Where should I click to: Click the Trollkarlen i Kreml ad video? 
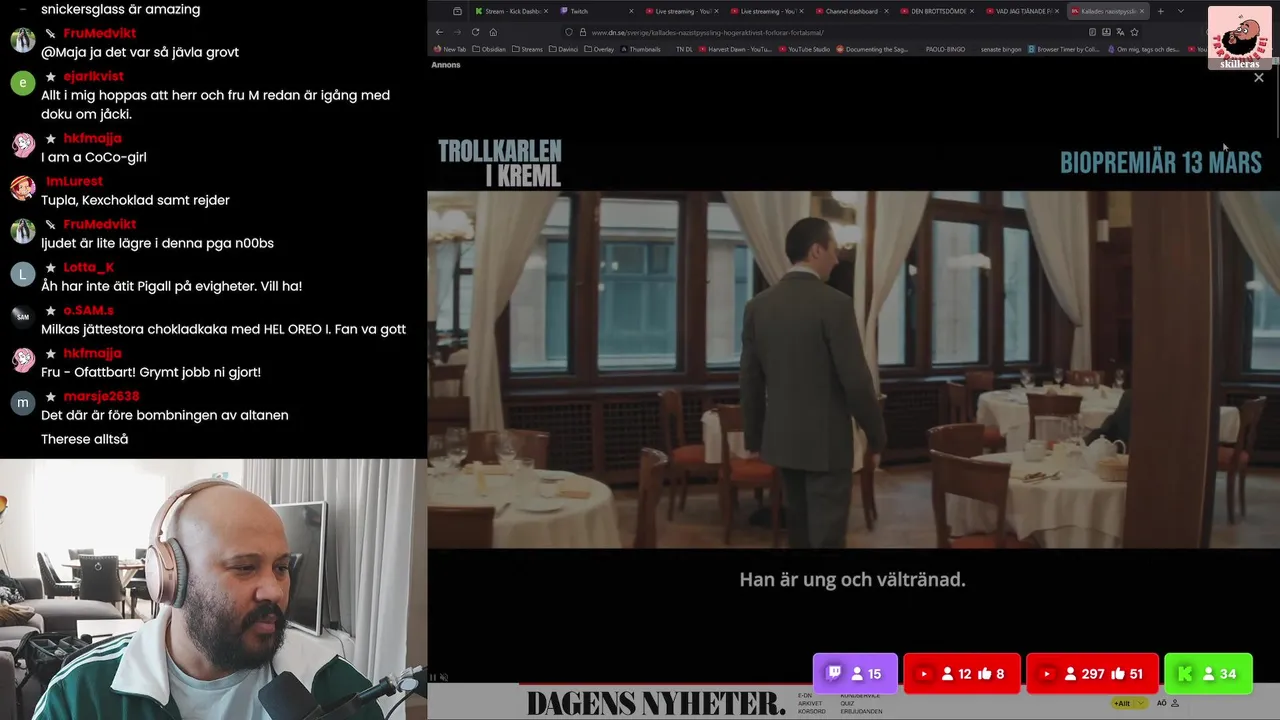(853, 369)
